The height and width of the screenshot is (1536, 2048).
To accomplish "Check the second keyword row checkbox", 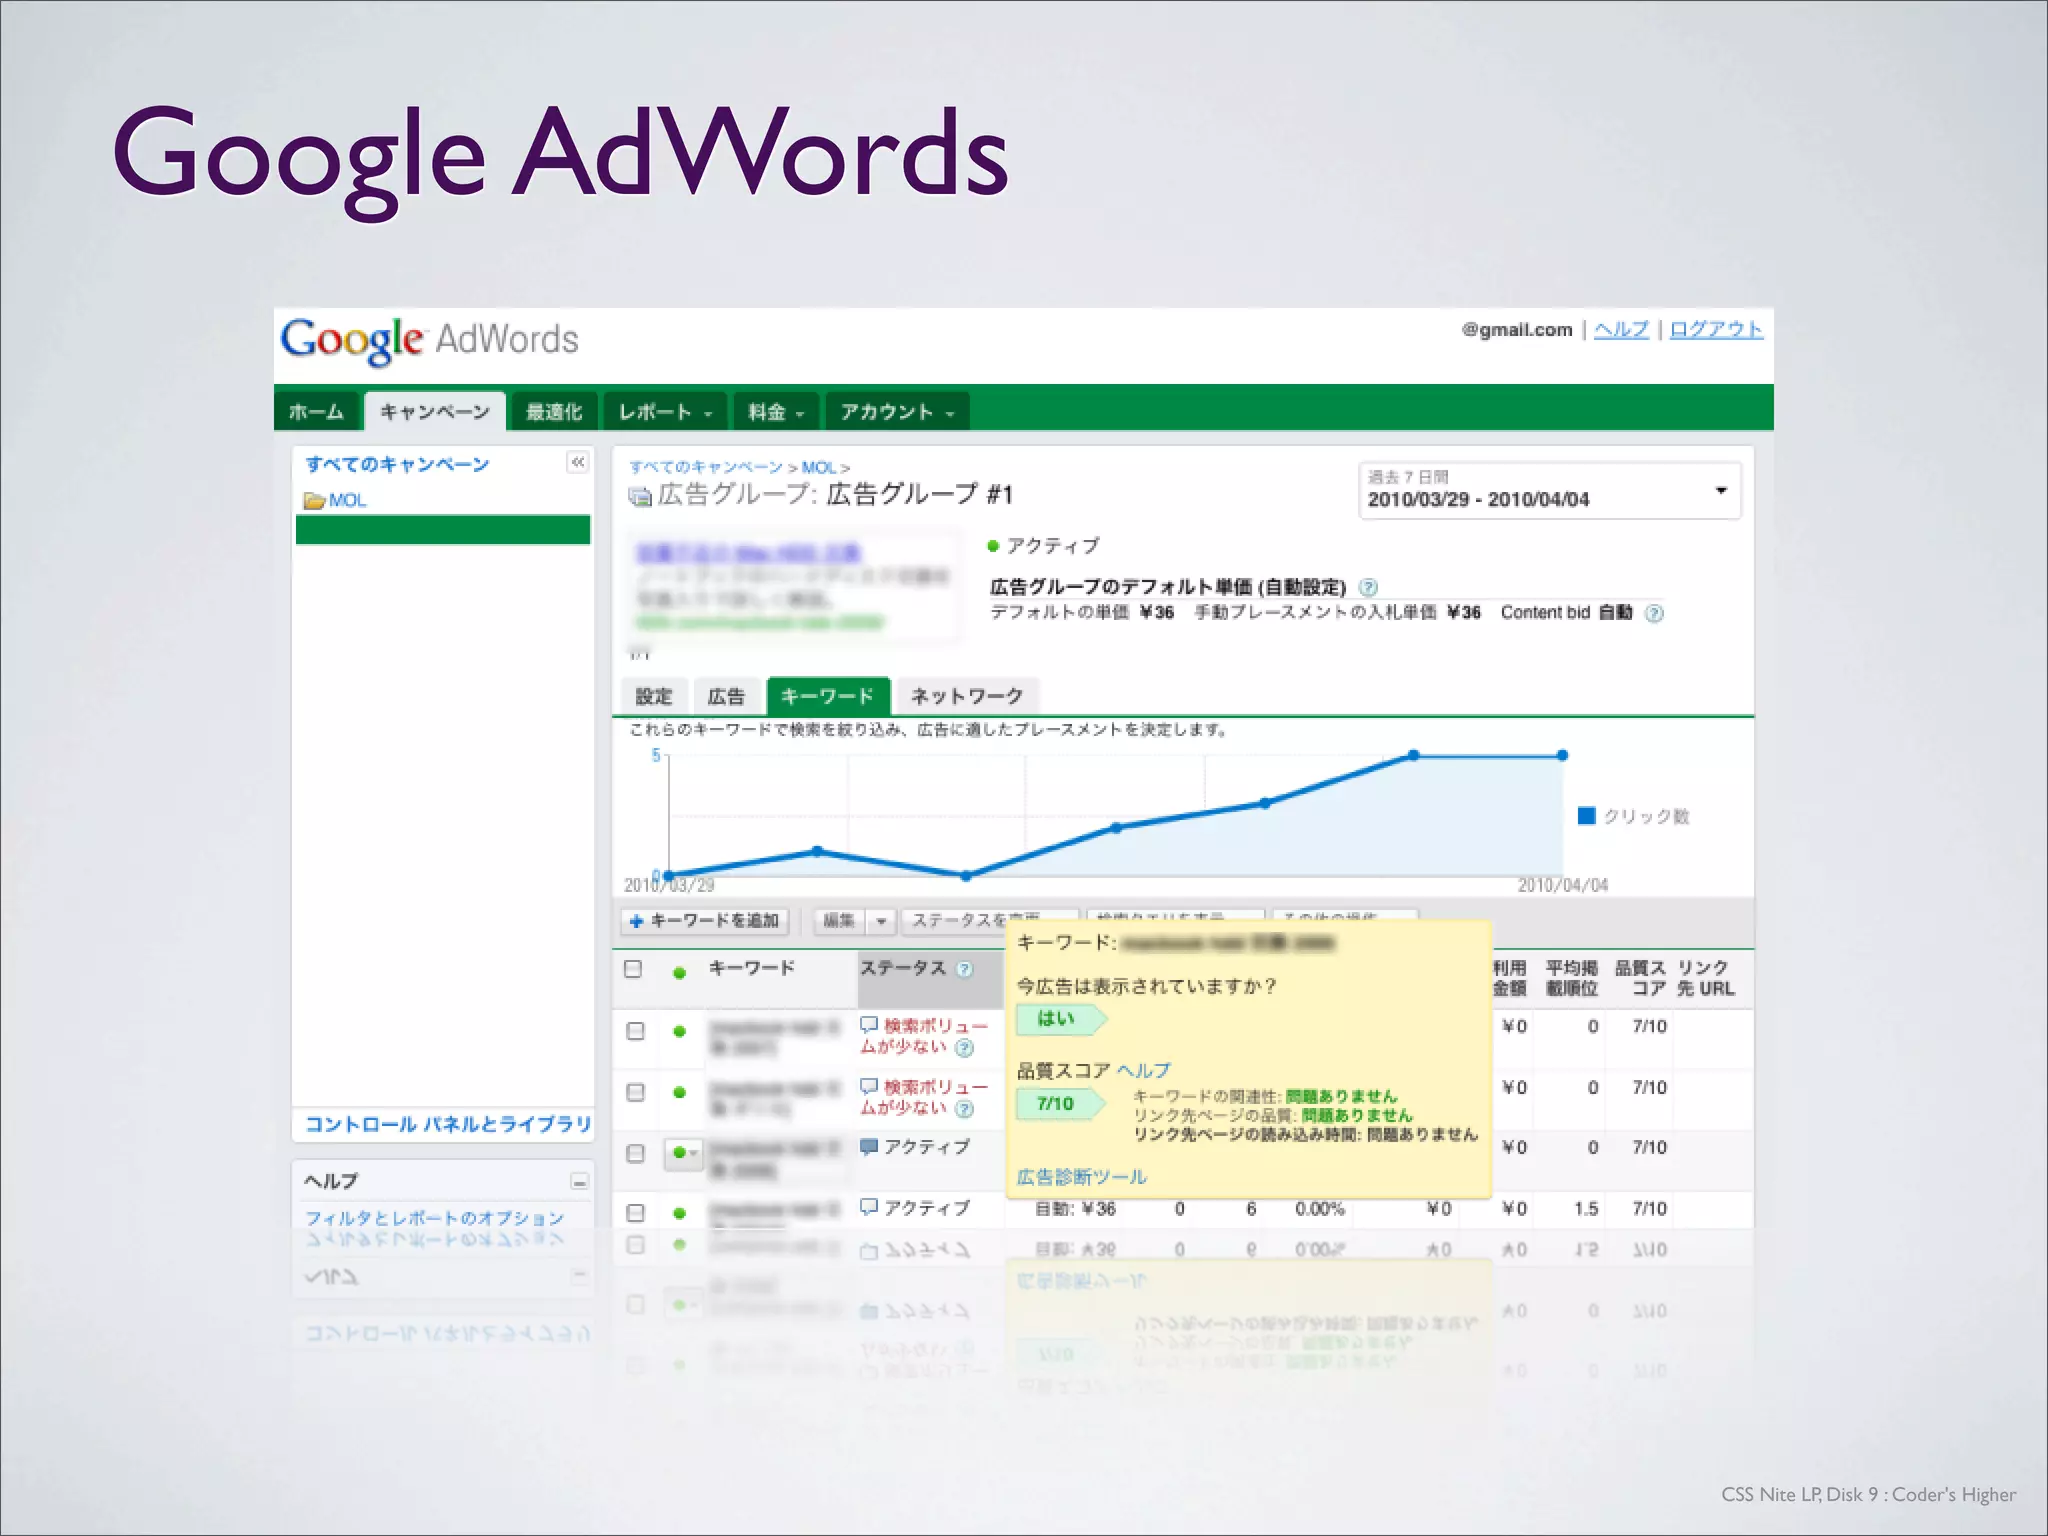I will pyautogui.click(x=635, y=1092).
